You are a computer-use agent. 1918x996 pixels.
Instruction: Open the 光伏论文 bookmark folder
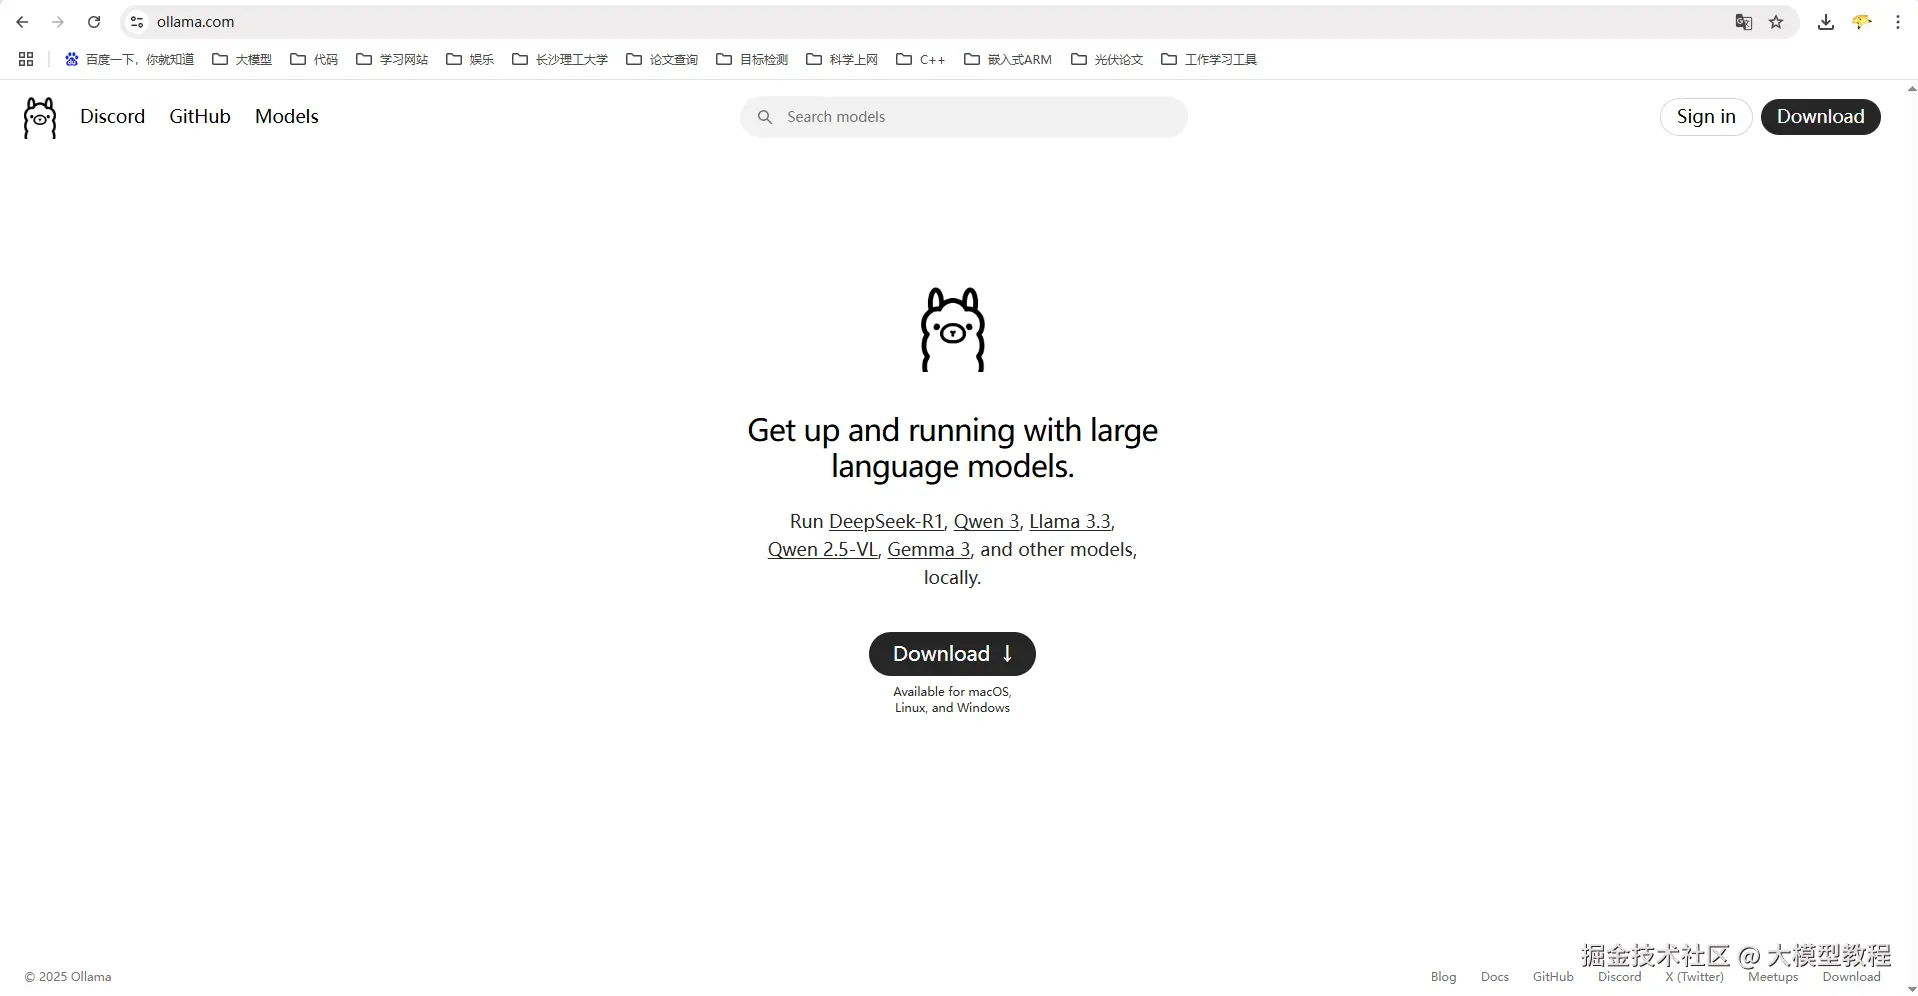coord(1107,59)
